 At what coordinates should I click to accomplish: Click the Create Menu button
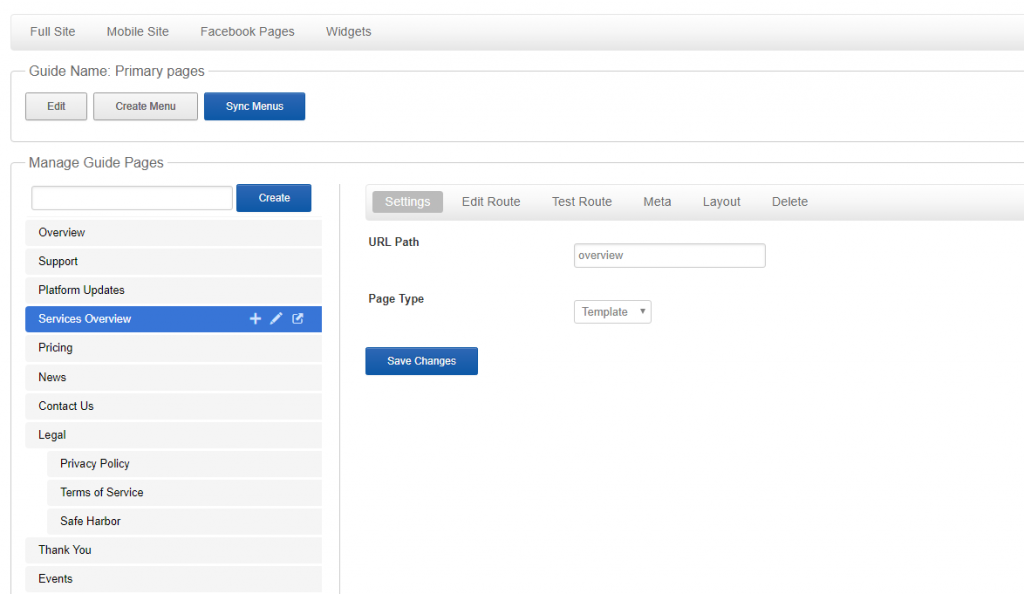tap(146, 106)
